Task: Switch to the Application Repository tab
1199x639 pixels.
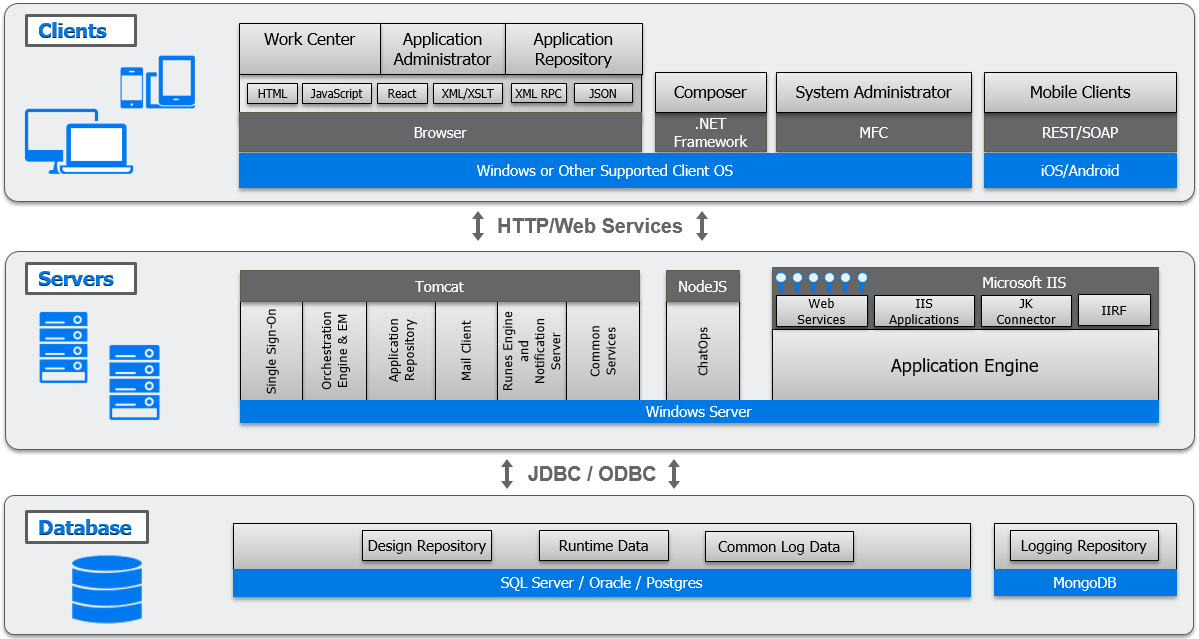Action: [x=574, y=48]
